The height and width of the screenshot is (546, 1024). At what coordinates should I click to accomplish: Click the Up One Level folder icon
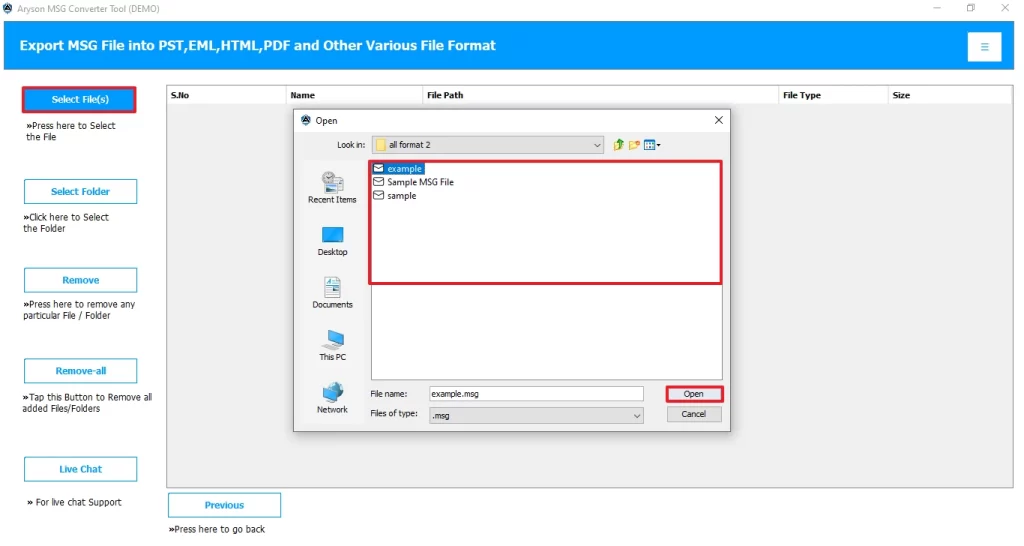(x=618, y=145)
